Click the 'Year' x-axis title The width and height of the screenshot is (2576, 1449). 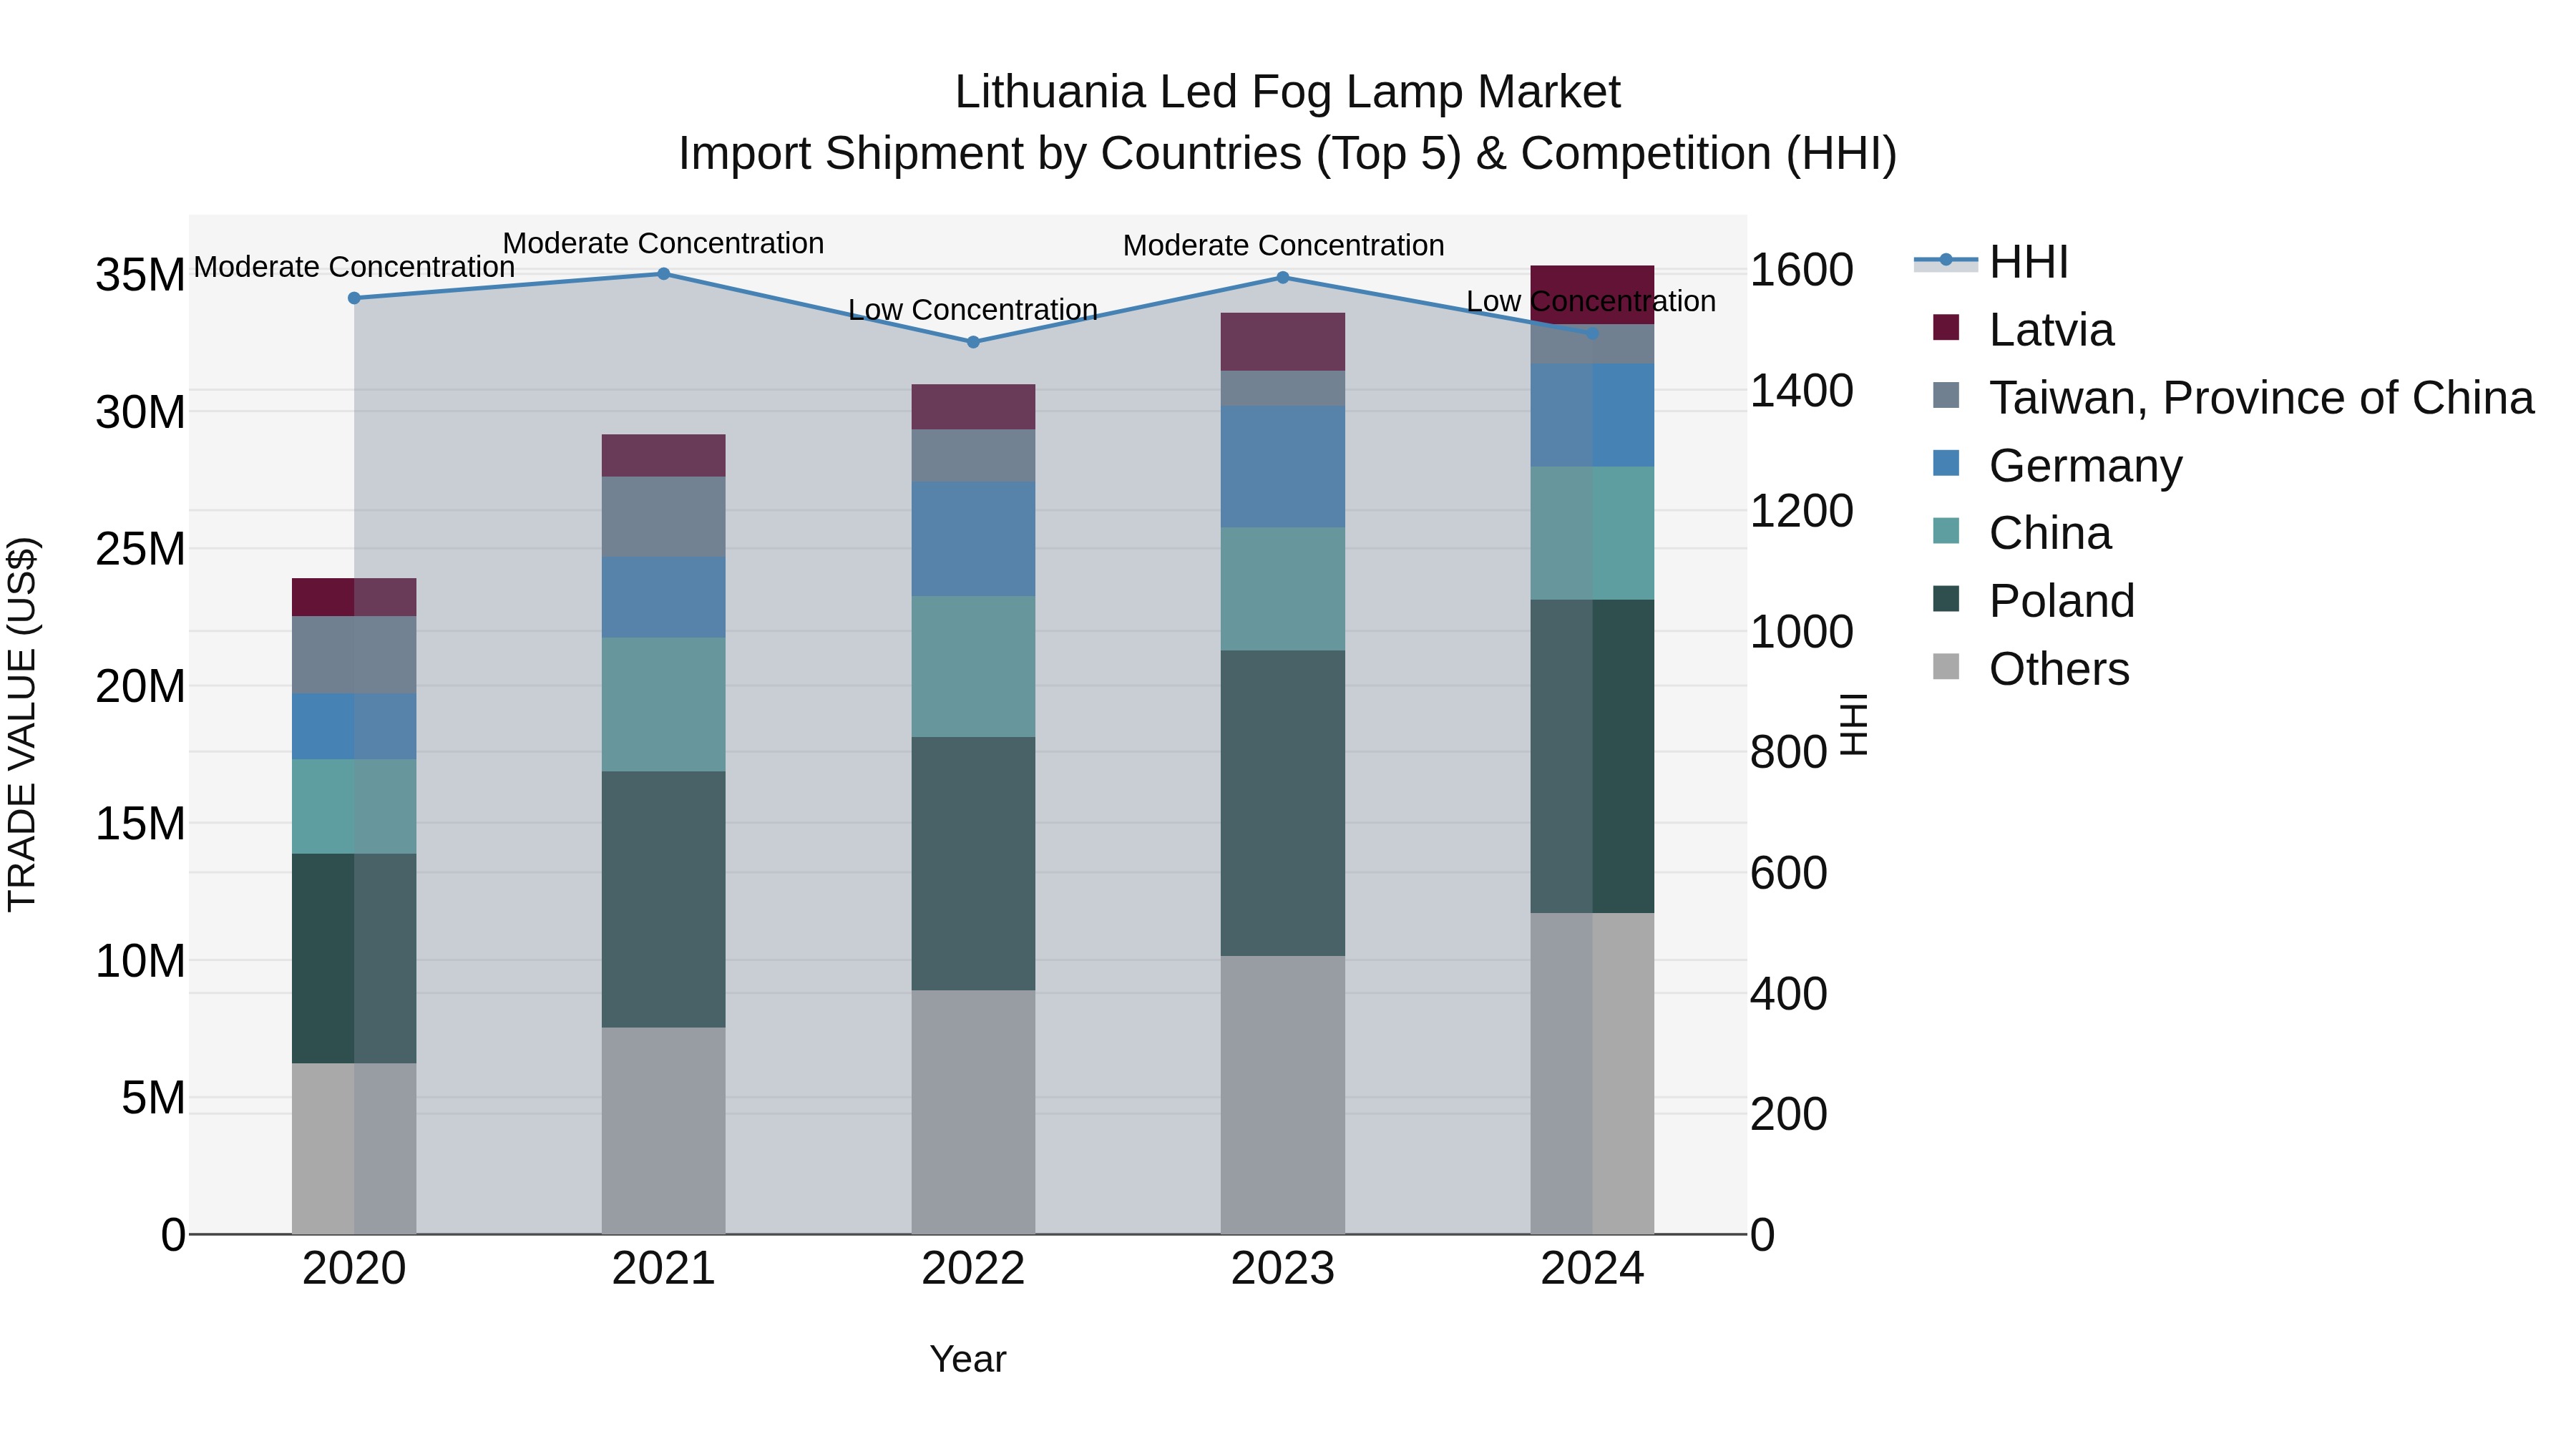click(x=968, y=1359)
